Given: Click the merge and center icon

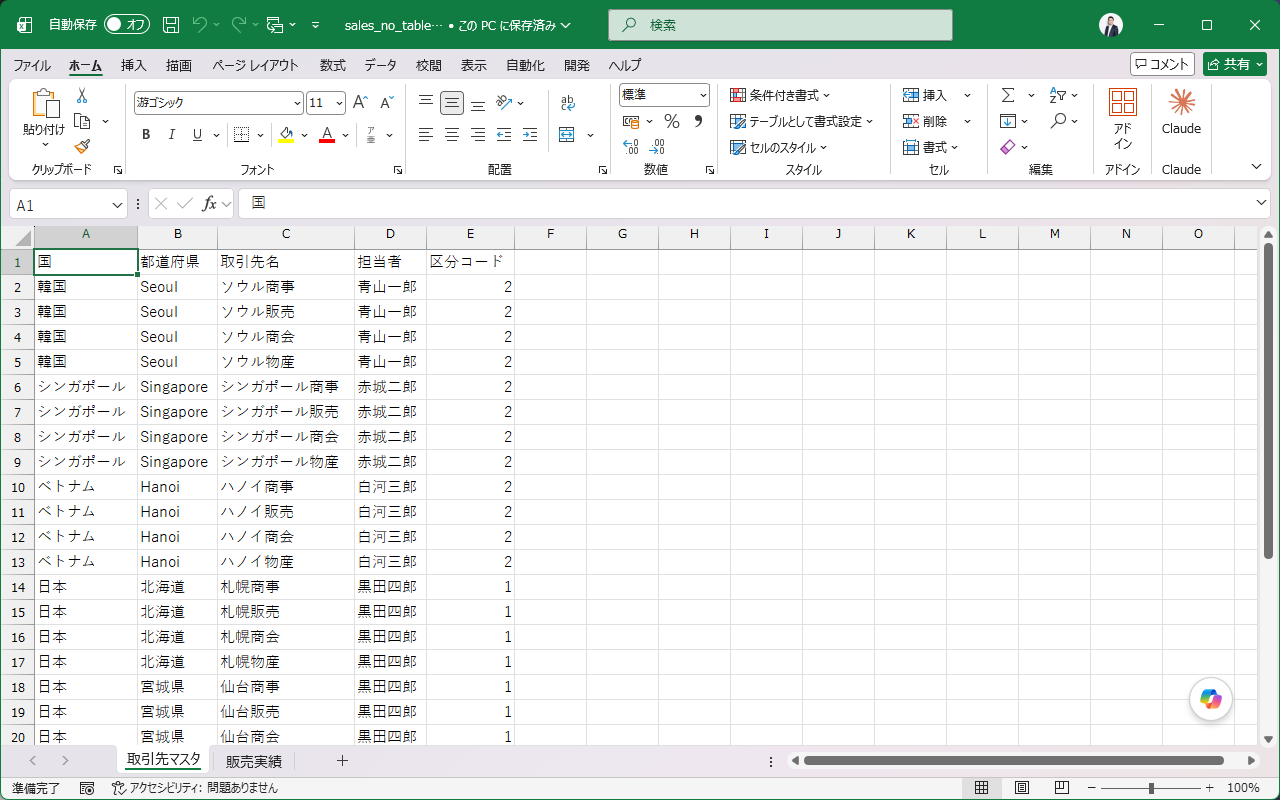Looking at the screenshot, I should (x=567, y=134).
